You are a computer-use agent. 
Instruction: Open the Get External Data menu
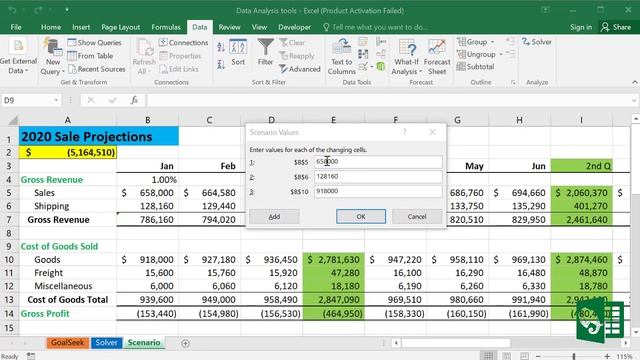tap(18, 57)
